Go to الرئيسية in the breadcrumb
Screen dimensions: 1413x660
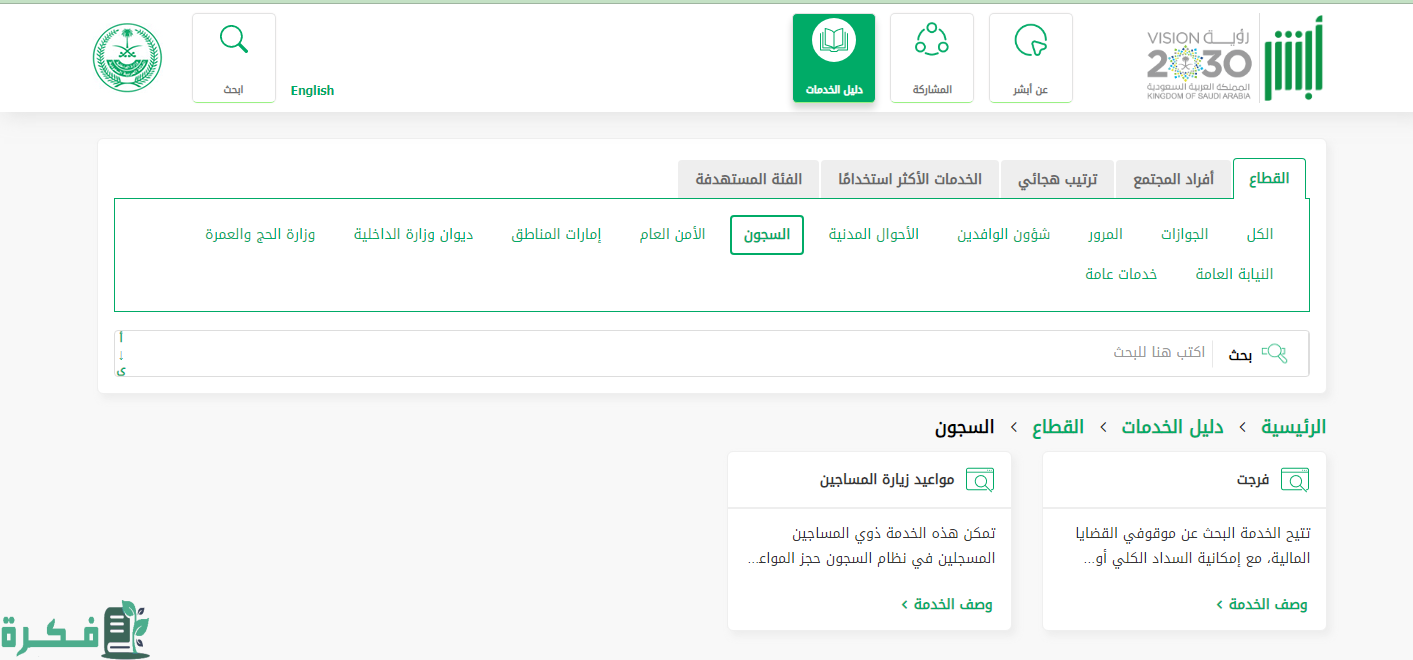[1293, 427]
